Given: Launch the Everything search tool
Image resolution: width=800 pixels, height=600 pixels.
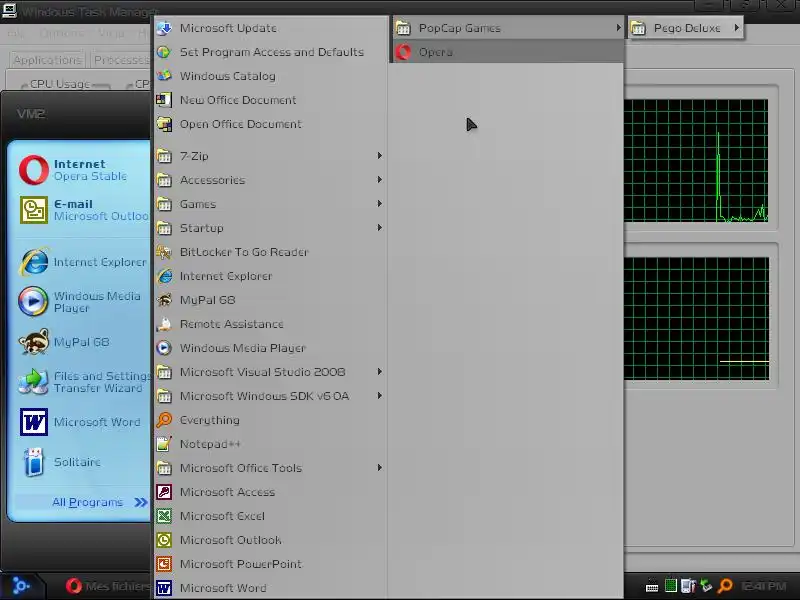Looking at the screenshot, I should [270, 420].
